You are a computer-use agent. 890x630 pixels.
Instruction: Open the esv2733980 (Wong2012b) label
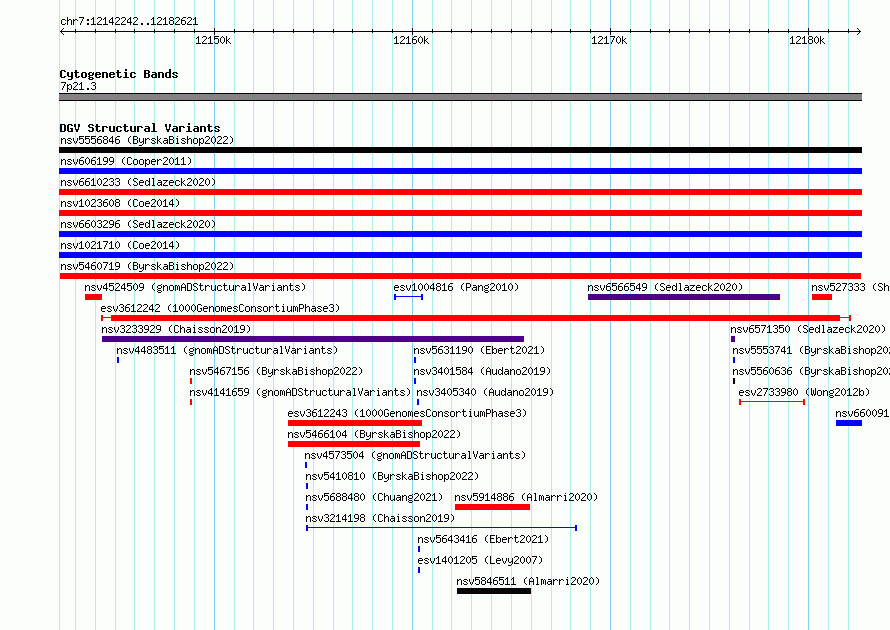tap(804, 392)
